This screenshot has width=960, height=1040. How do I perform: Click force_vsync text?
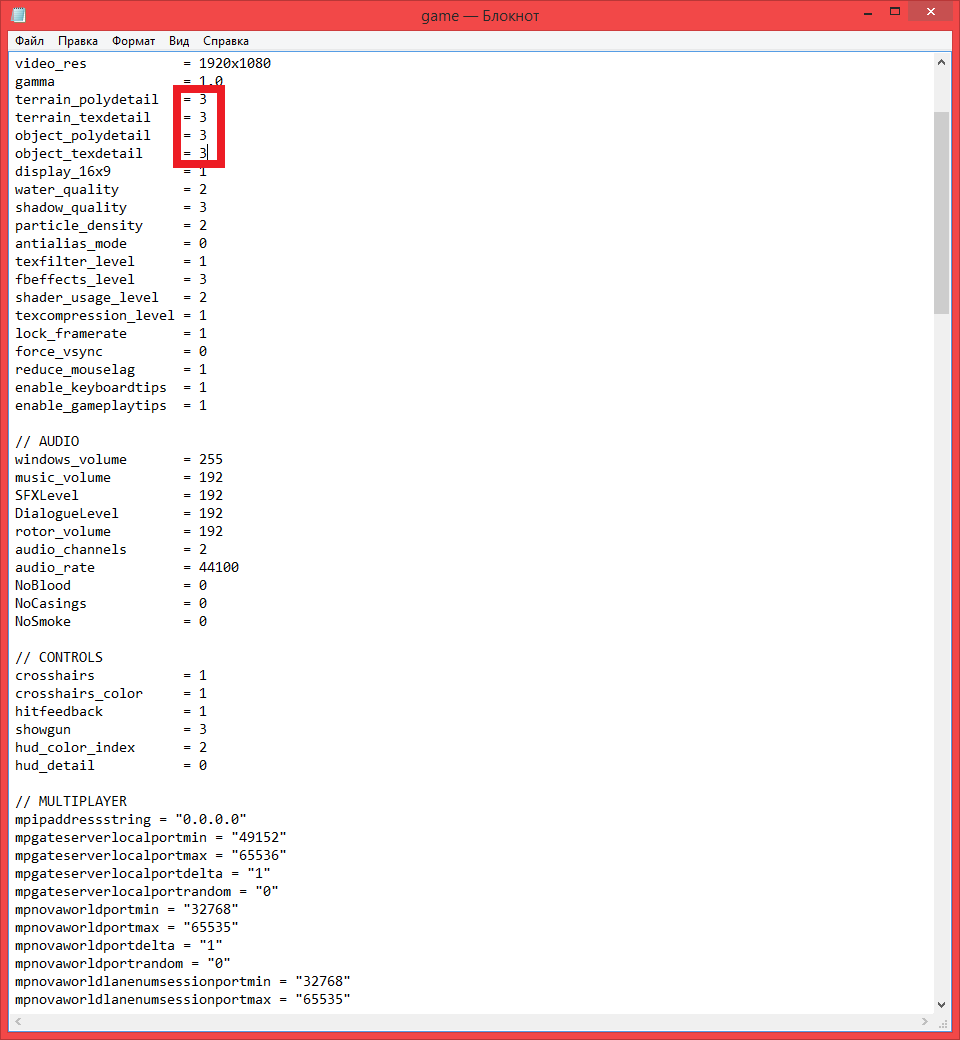point(59,352)
